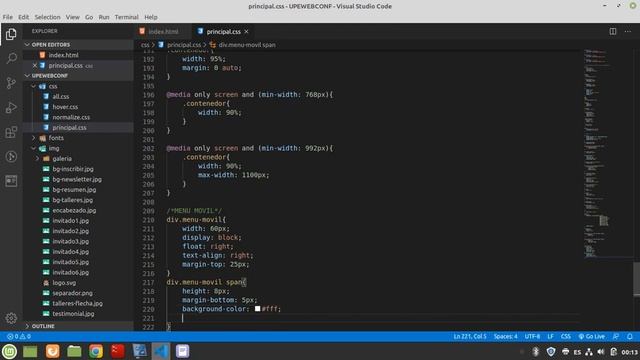Open the Extensions view
640x360 pixels.
[x=11, y=132]
